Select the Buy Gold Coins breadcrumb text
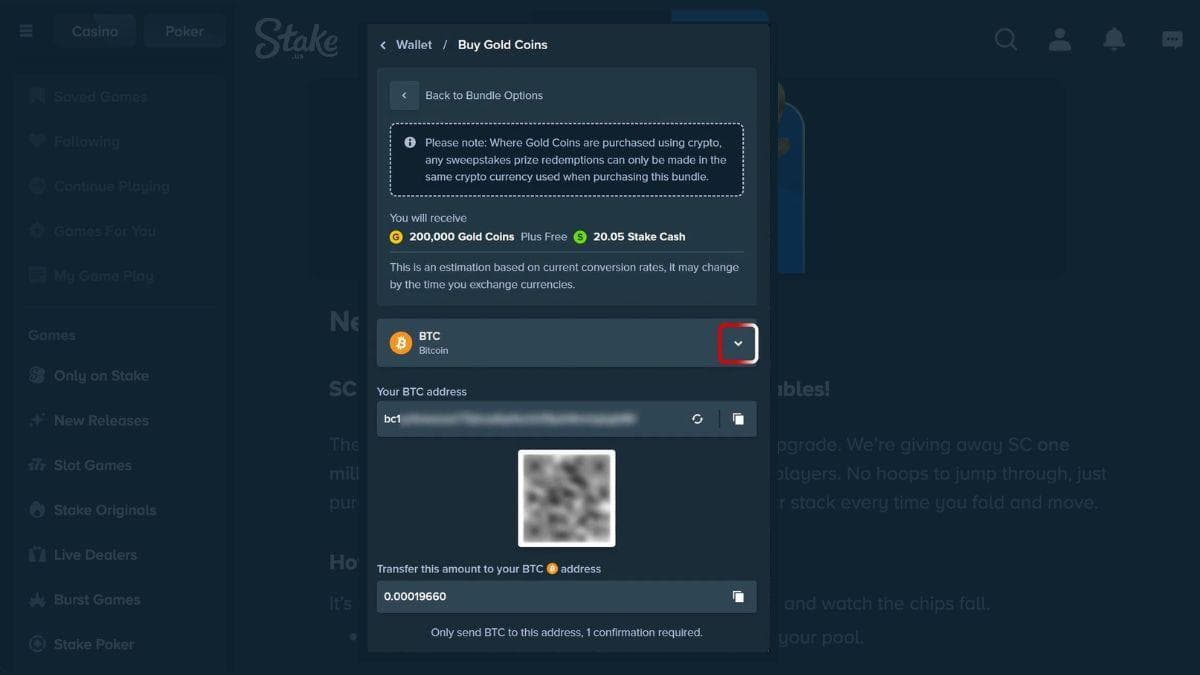 502,45
